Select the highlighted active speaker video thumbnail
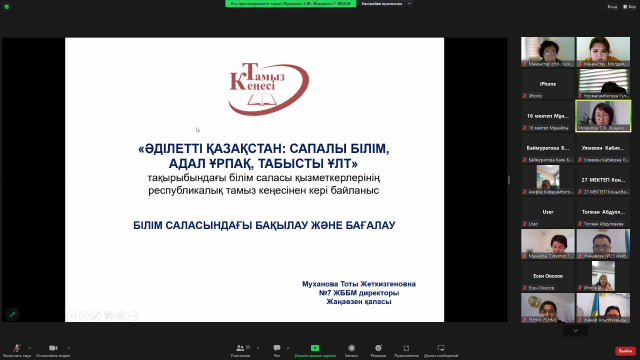The image size is (640, 360). click(x=603, y=116)
